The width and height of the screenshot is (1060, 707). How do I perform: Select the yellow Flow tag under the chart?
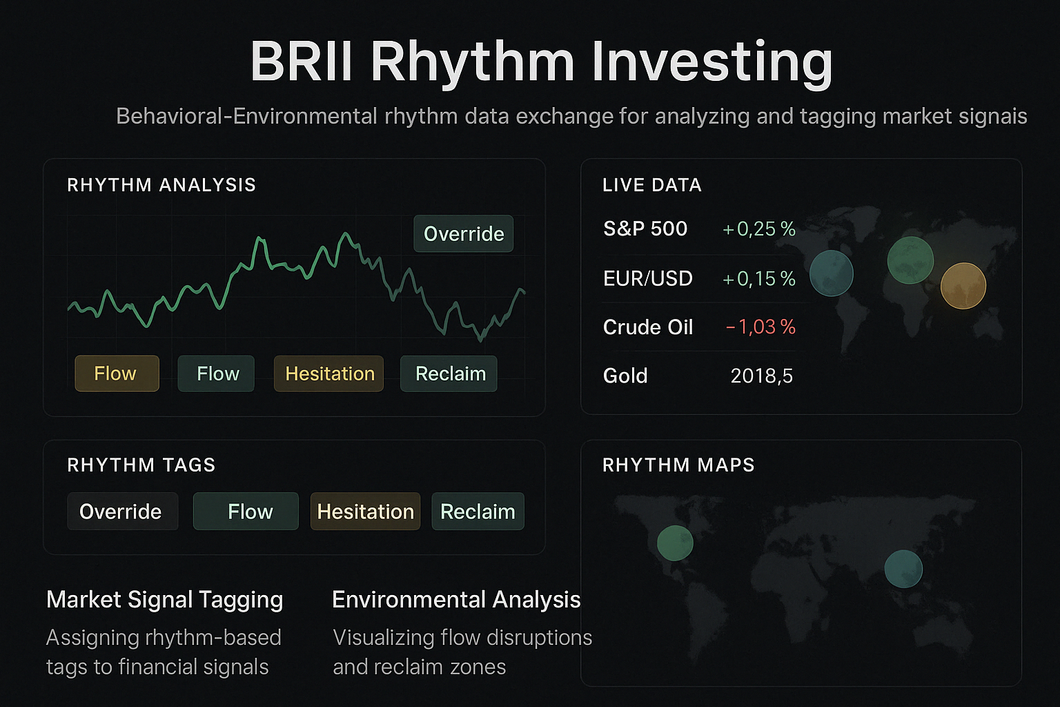click(117, 374)
